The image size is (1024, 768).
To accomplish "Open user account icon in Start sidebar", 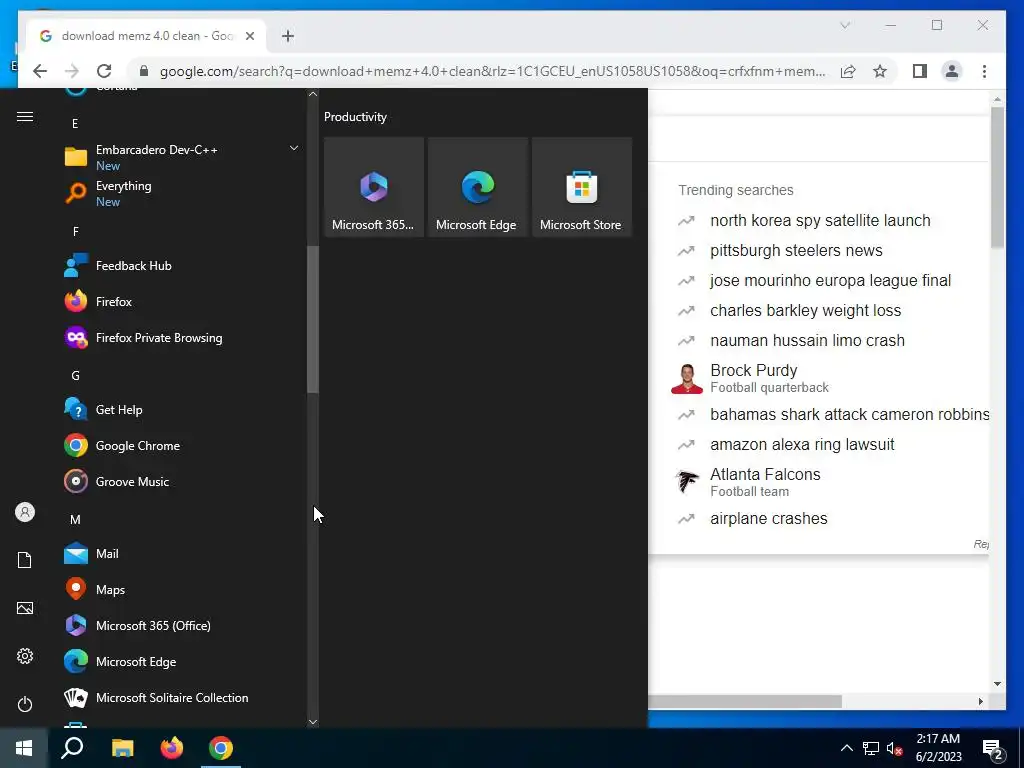I will click(x=25, y=512).
